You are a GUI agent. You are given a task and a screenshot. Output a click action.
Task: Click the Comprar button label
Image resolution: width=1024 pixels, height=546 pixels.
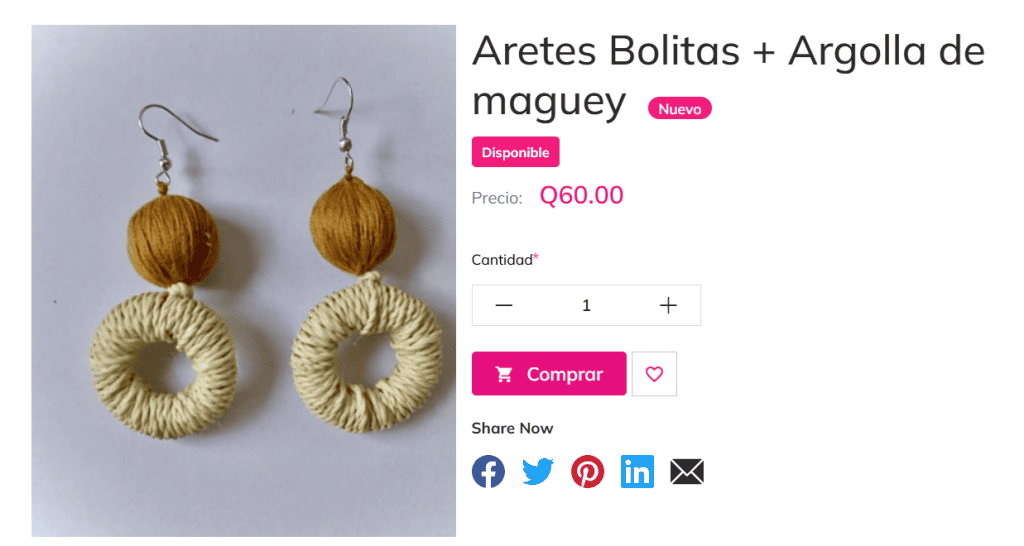point(565,374)
